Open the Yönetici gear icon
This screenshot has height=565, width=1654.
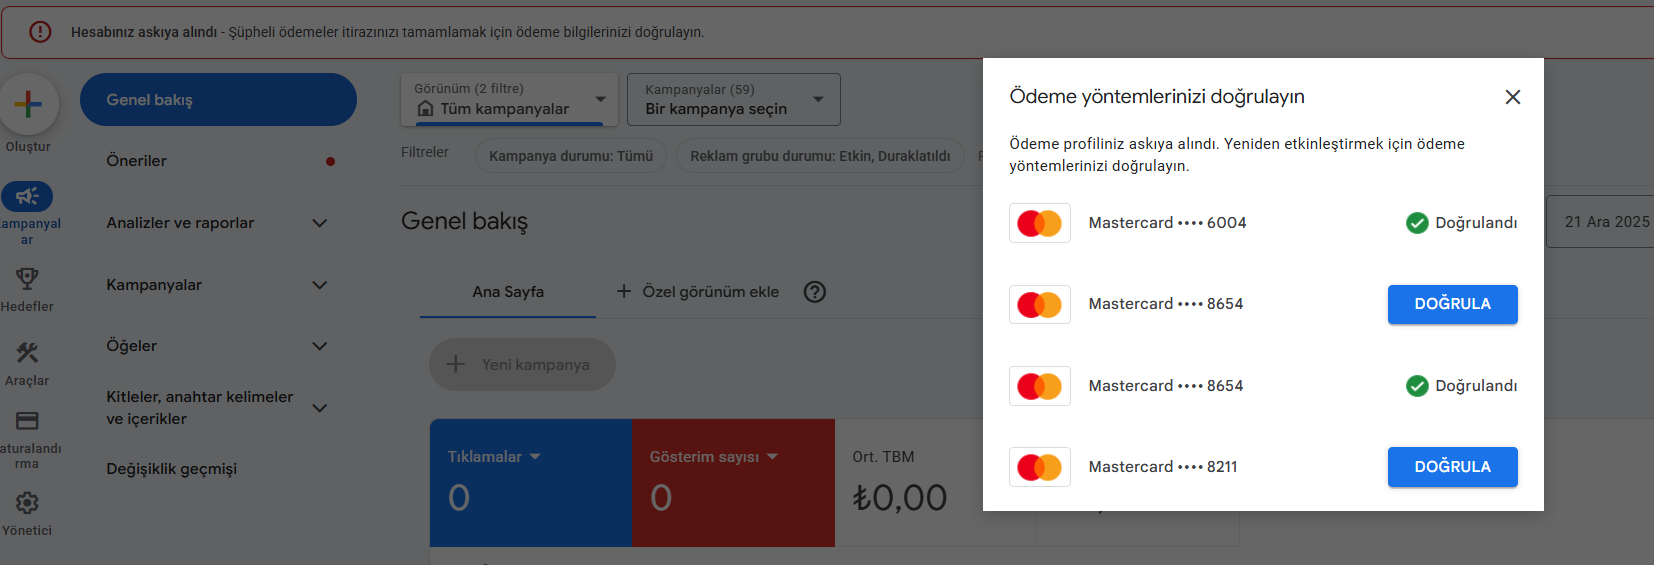27,503
